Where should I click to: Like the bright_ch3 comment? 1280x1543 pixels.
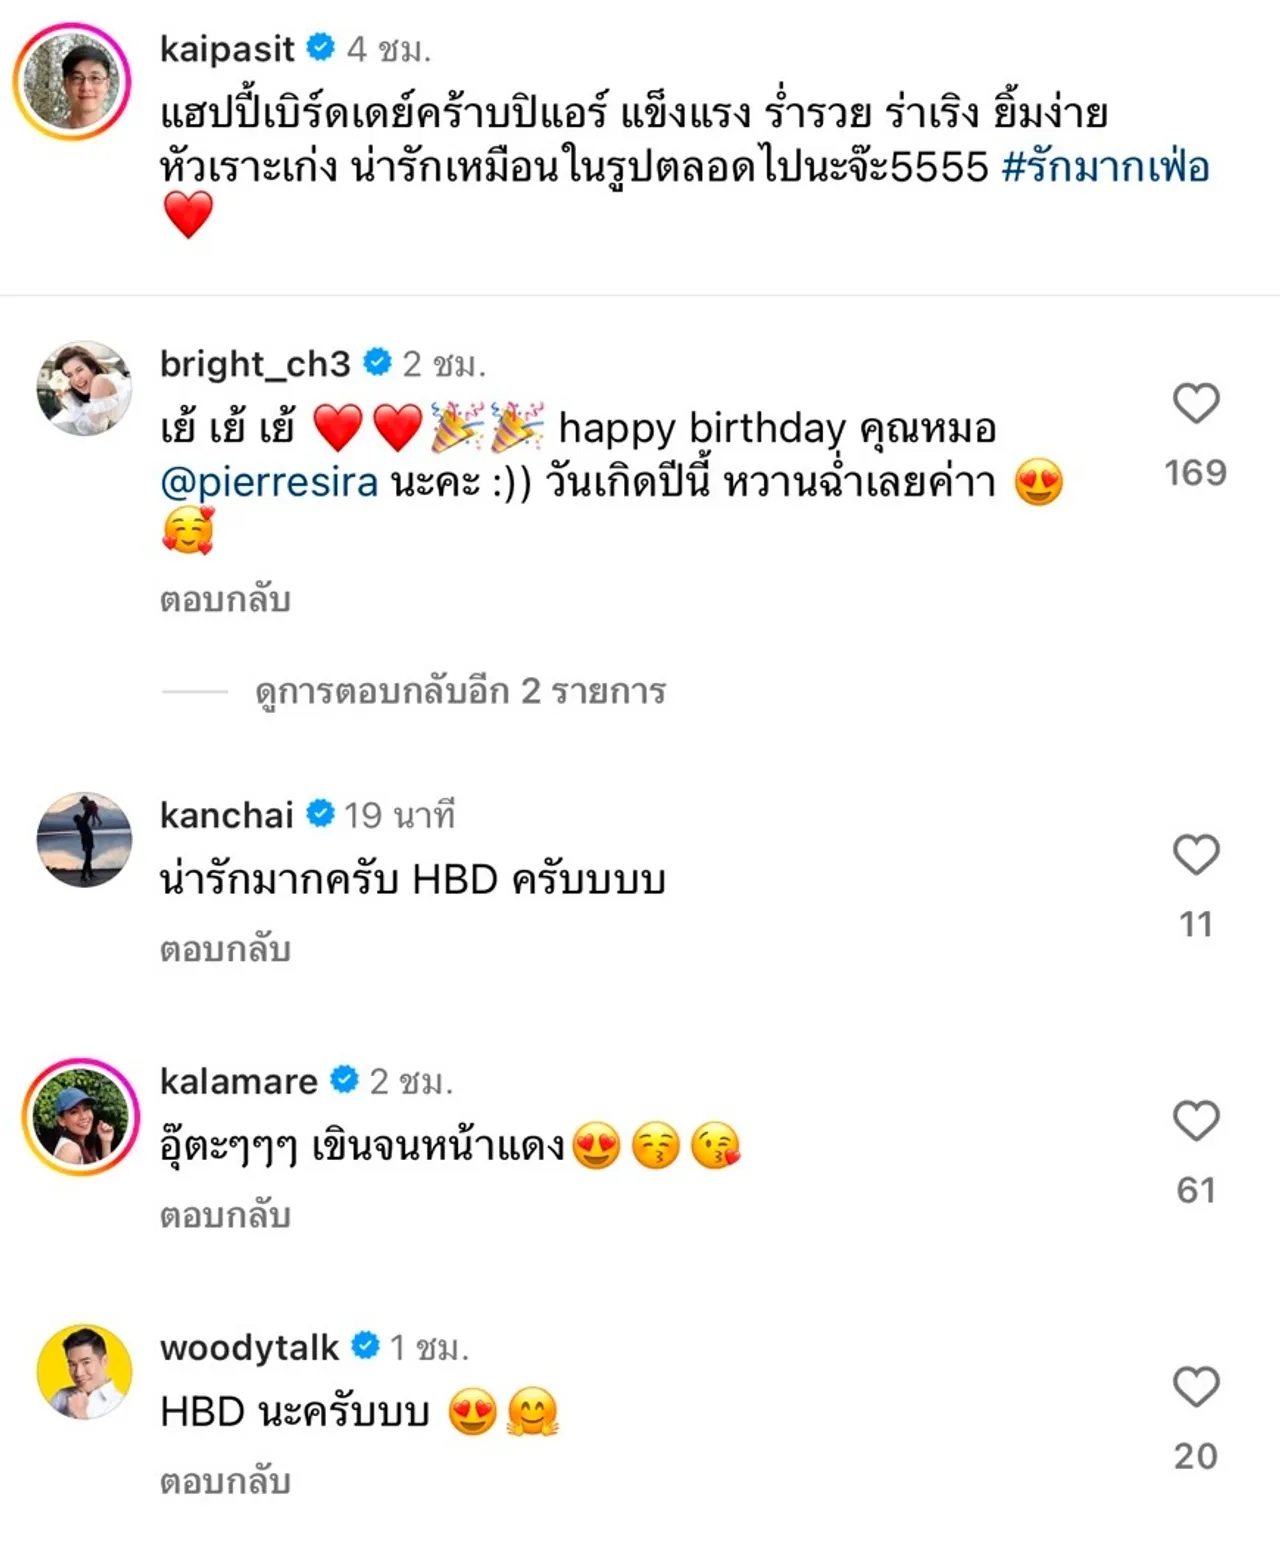pyautogui.click(x=1196, y=404)
